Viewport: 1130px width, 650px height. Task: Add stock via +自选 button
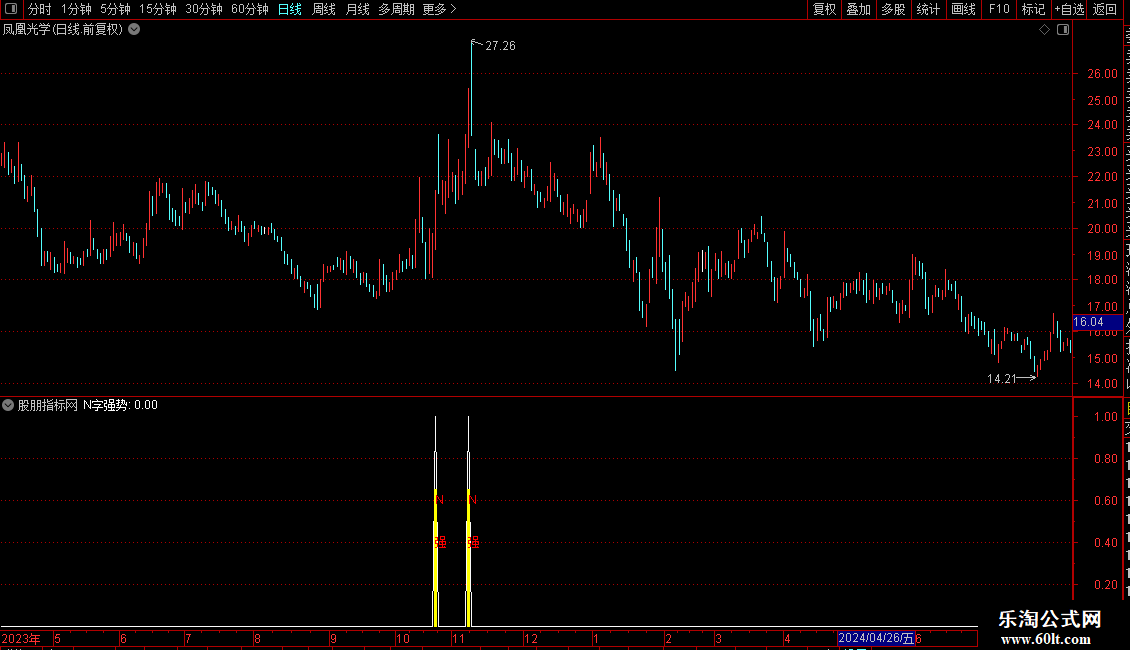pos(1069,9)
